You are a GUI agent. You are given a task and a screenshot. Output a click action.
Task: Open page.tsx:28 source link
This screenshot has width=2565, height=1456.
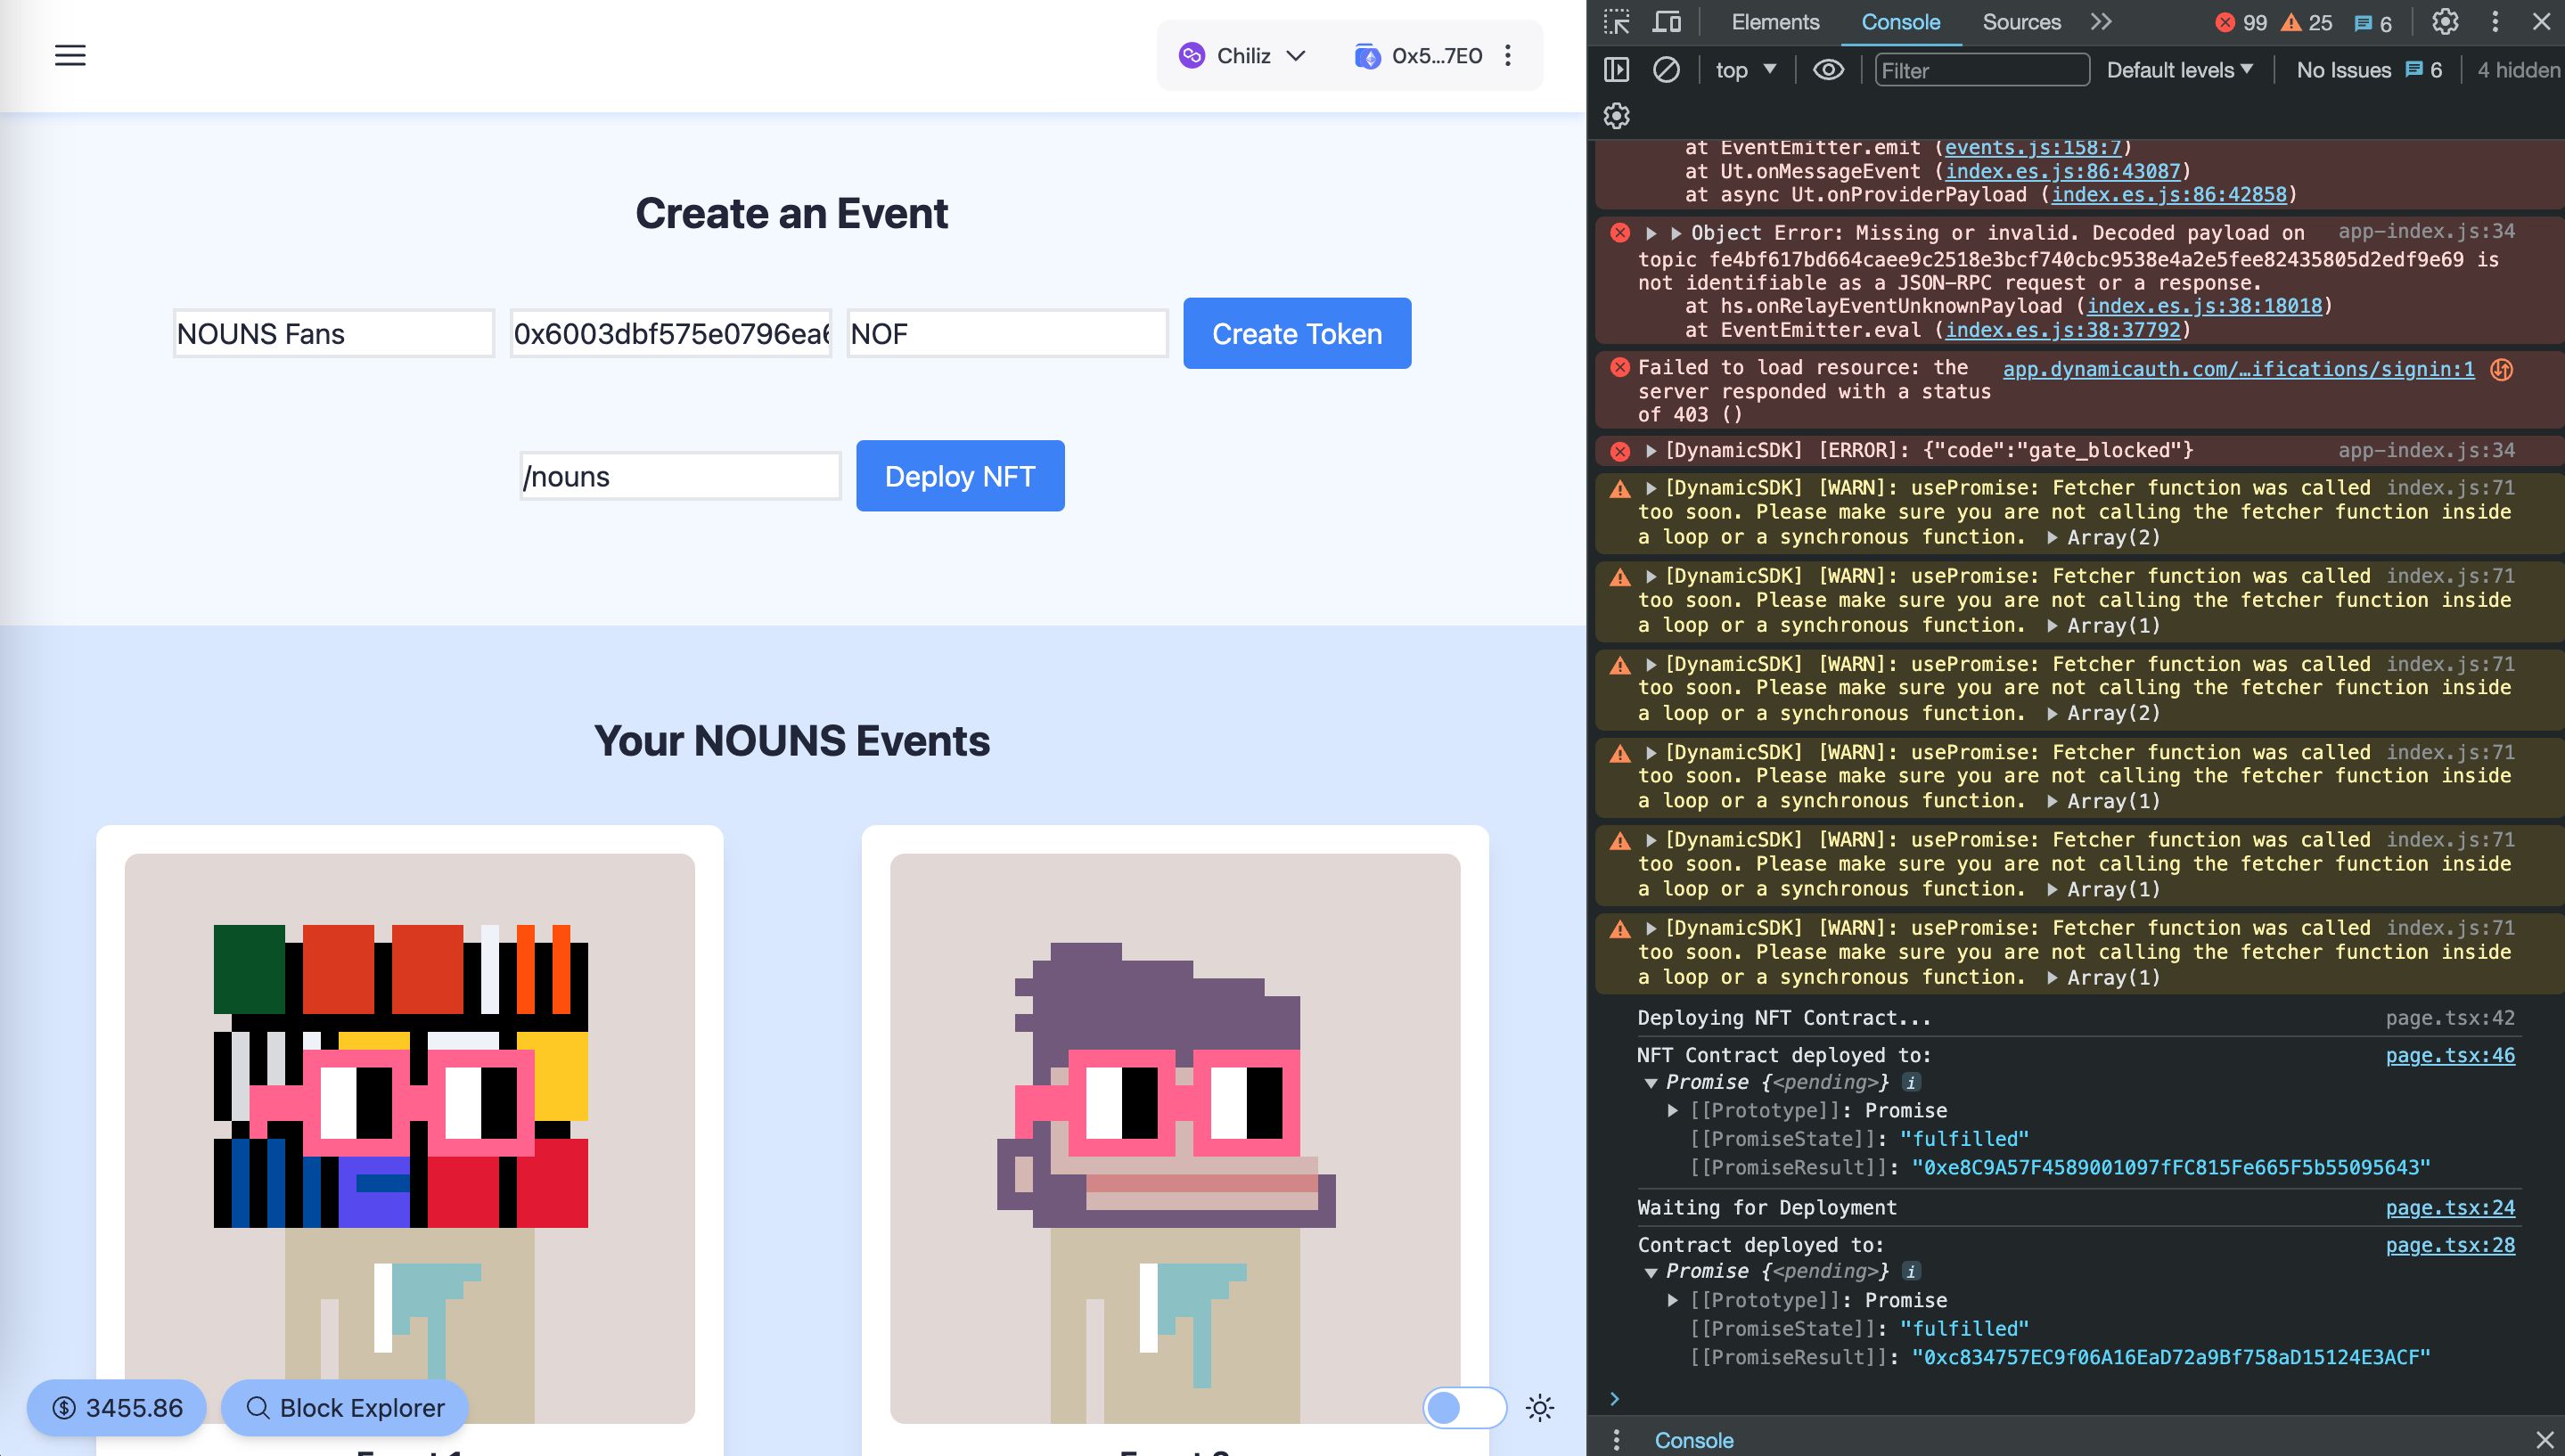pyautogui.click(x=2450, y=1246)
